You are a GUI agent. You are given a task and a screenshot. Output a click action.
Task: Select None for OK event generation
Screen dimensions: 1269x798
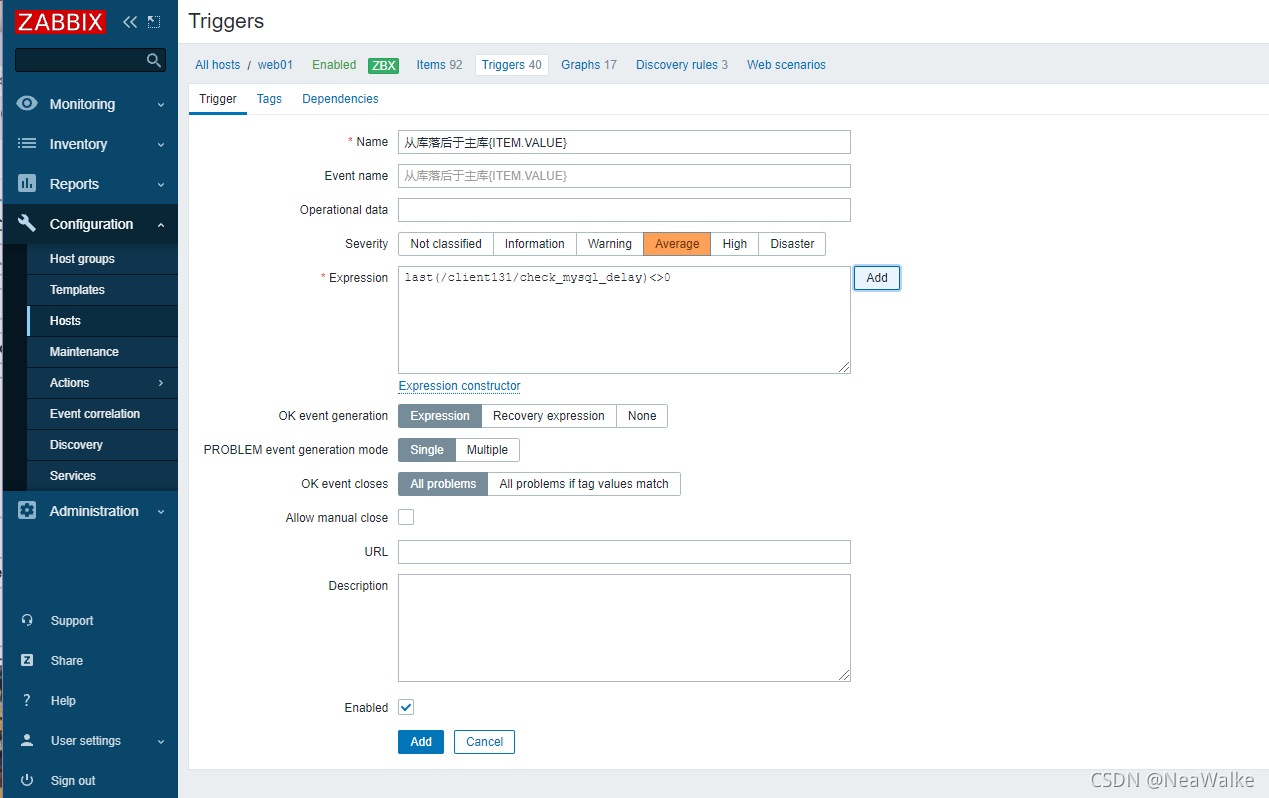642,416
